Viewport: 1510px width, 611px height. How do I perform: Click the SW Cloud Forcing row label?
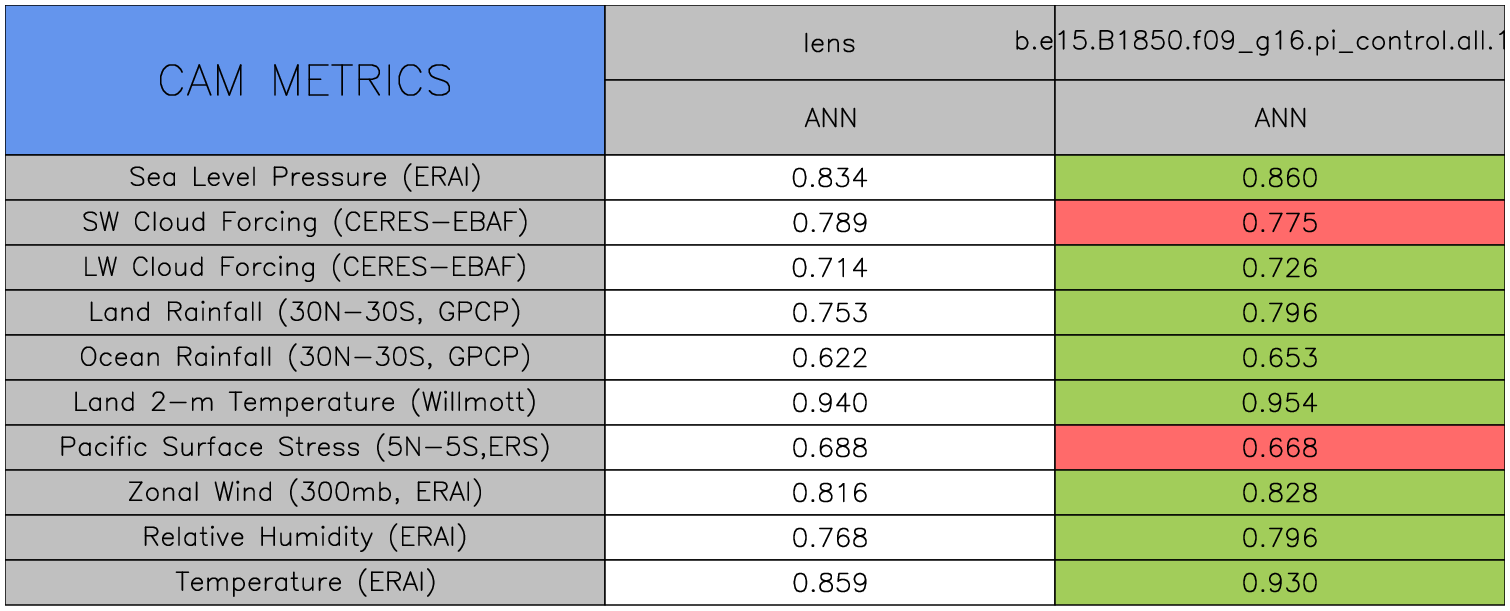[x=305, y=222]
